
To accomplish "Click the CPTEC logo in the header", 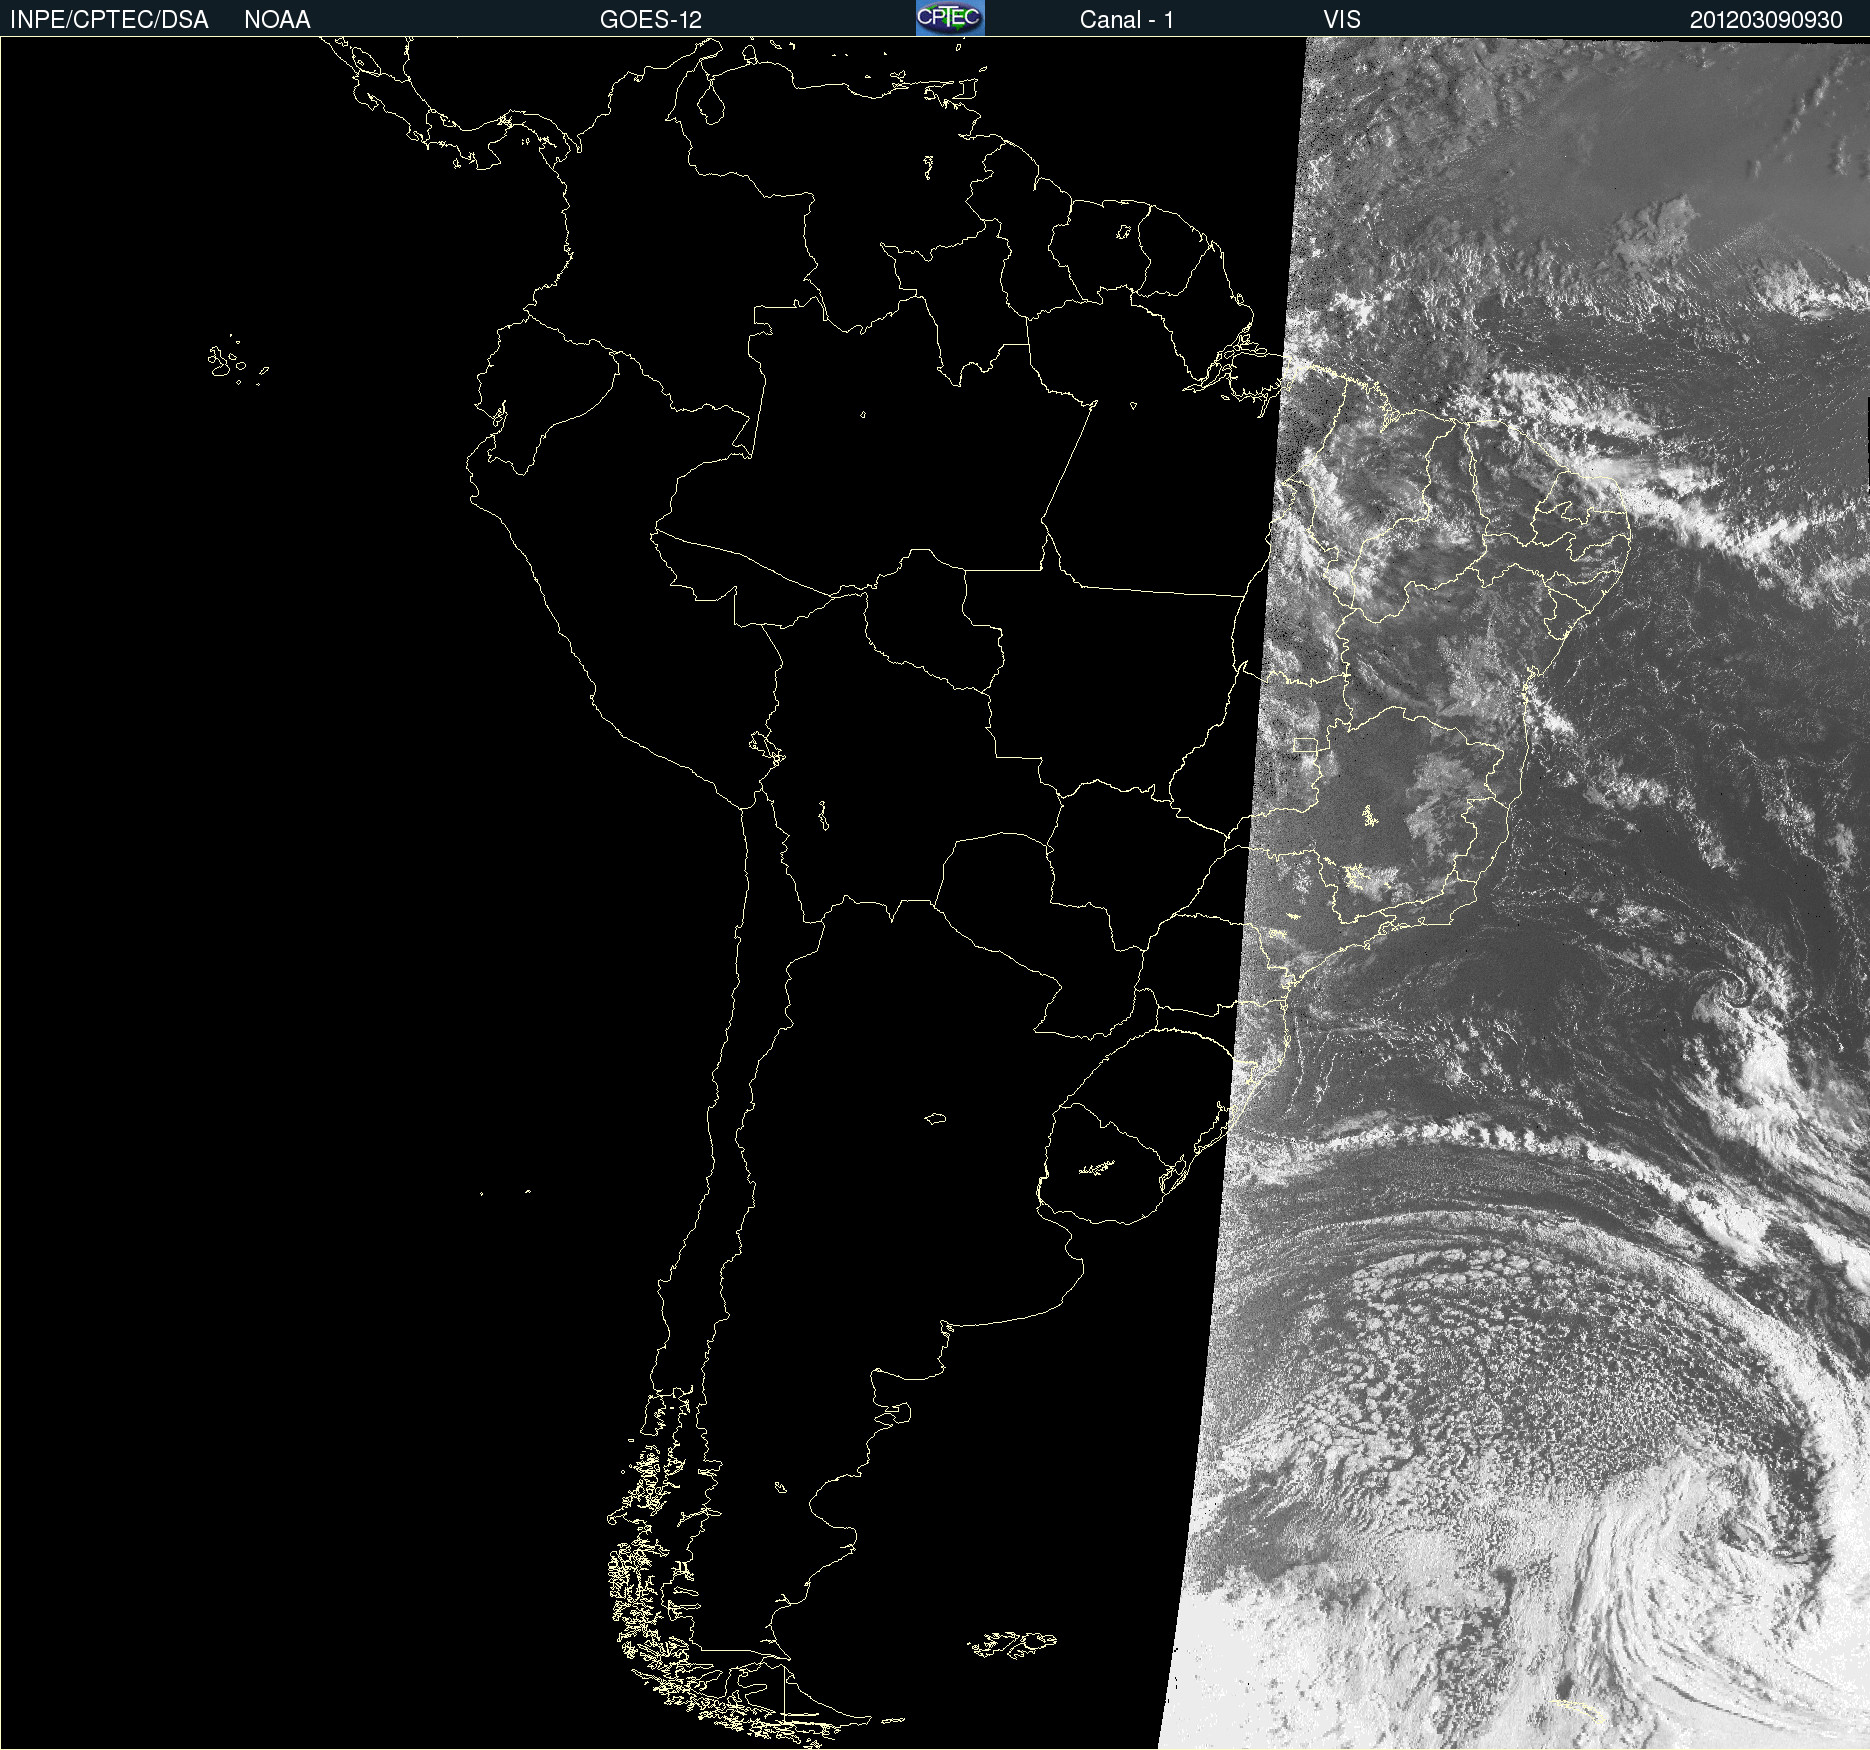I will [x=950, y=18].
